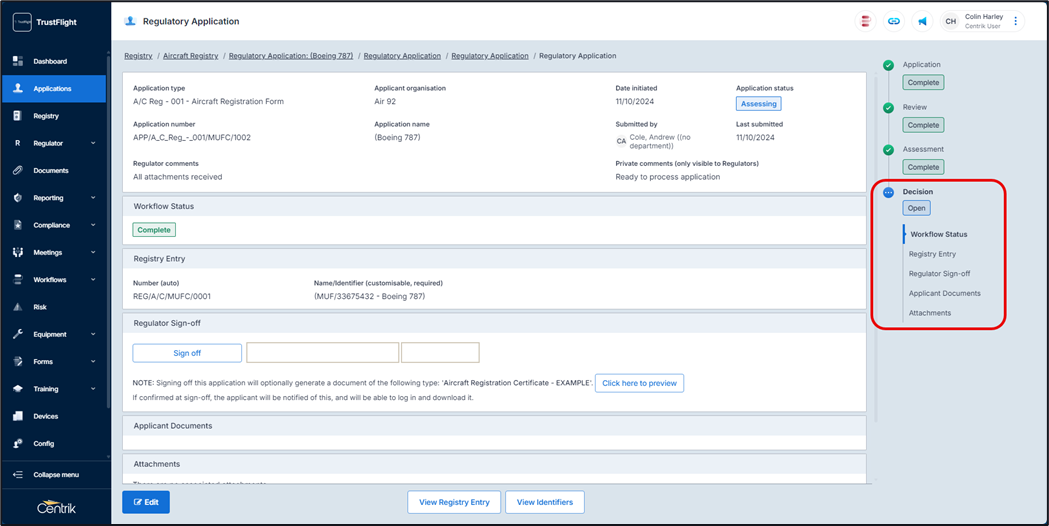Jump to Regulator Sign-off section in step list

click(939, 274)
